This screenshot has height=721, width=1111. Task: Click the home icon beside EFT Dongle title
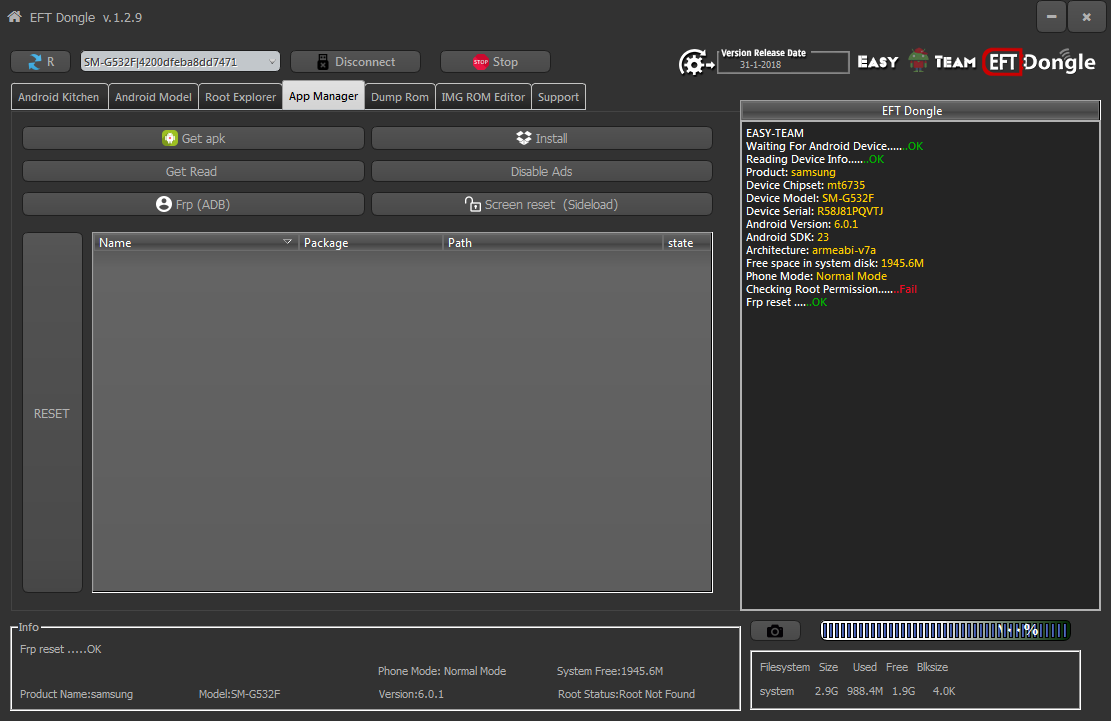pos(14,16)
